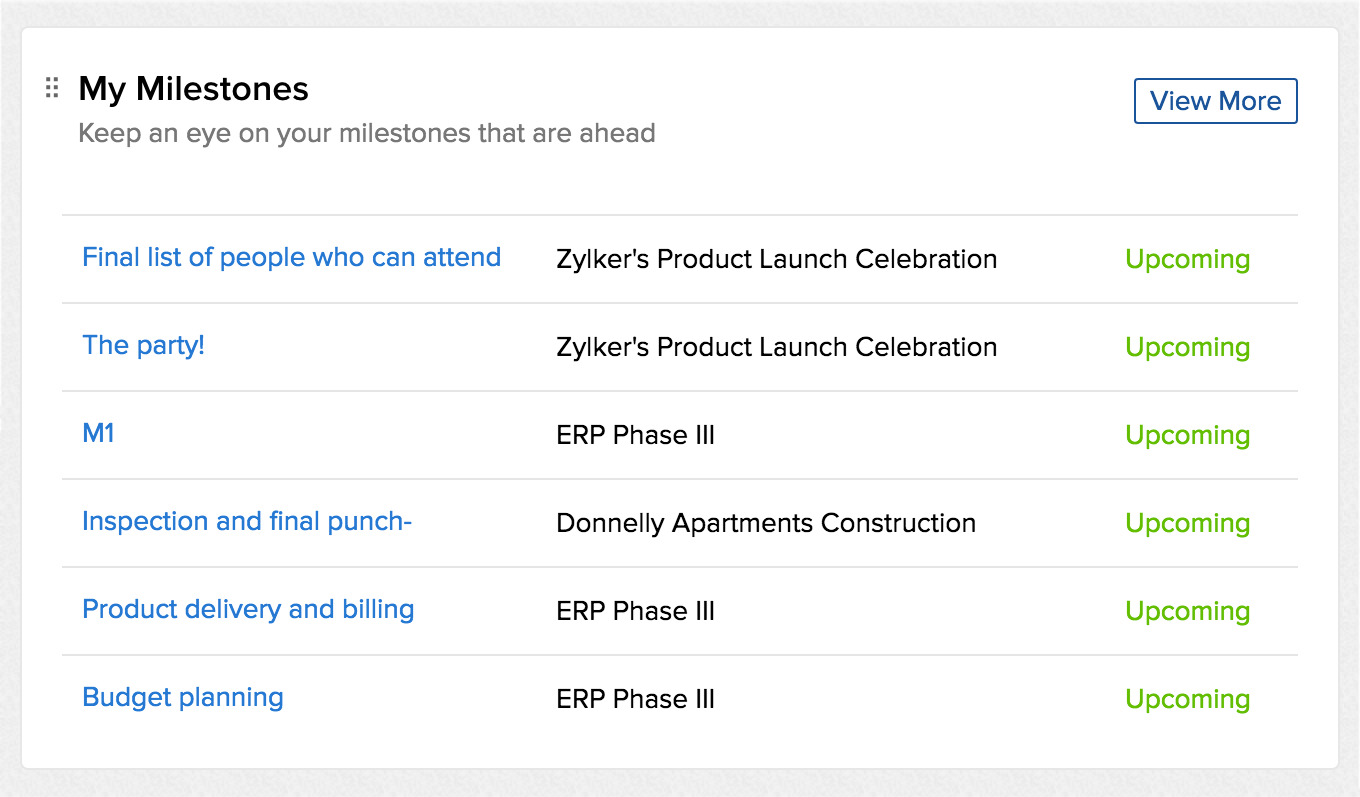Open the View More button
The height and width of the screenshot is (797, 1360).
[x=1215, y=101]
